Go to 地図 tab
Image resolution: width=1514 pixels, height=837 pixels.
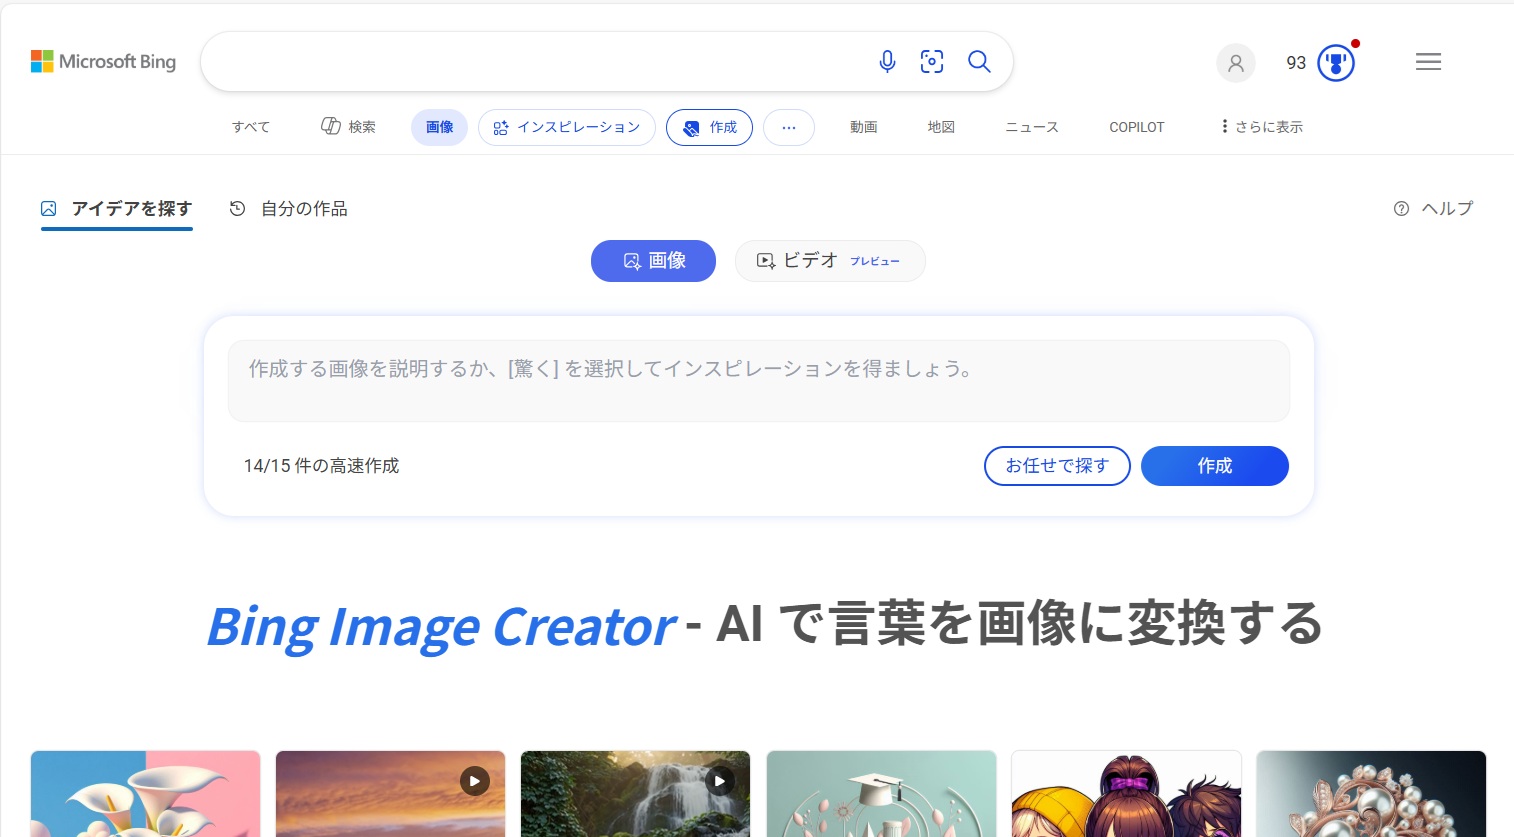click(x=941, y=127)
